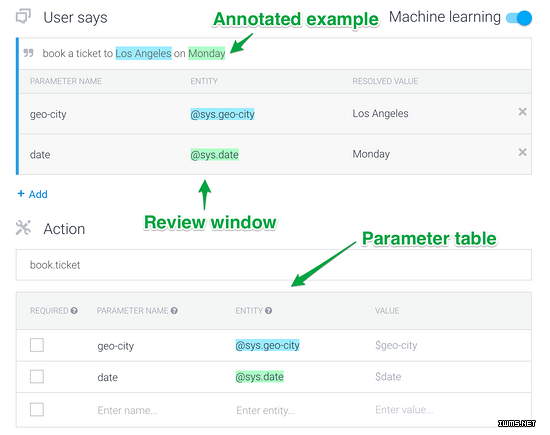
Task: Check the Required box for date
Action: tap(37, 376)
